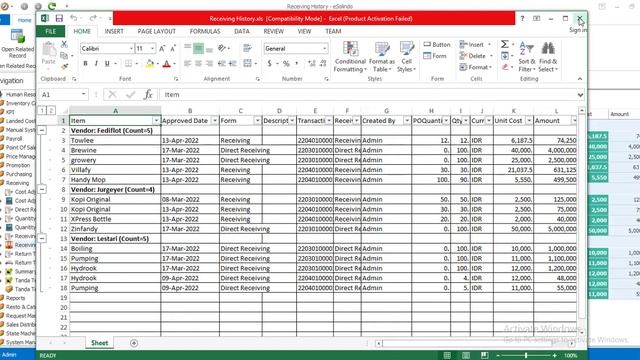Apply the yellow Fill Color bucket
The width and height of the screenshot is (640, 360).
pos(150,64)
